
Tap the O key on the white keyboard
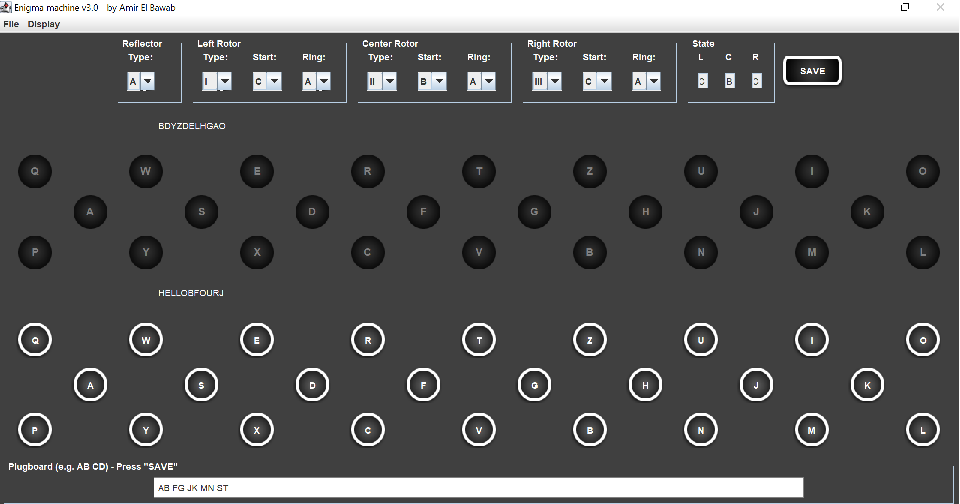[x=923, y=340]
